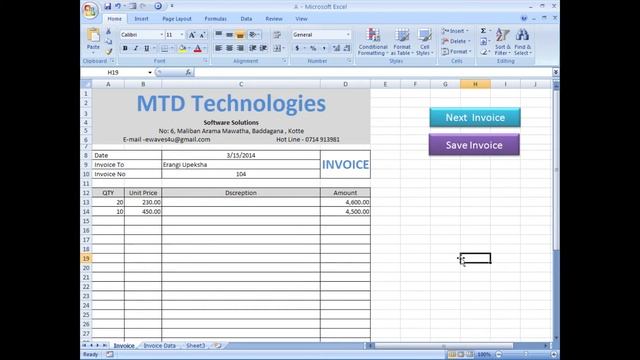This screenshot has height=360, width=640.
Task: Save the workbook from Quick Access Toolbar
Action: [107, 6]
